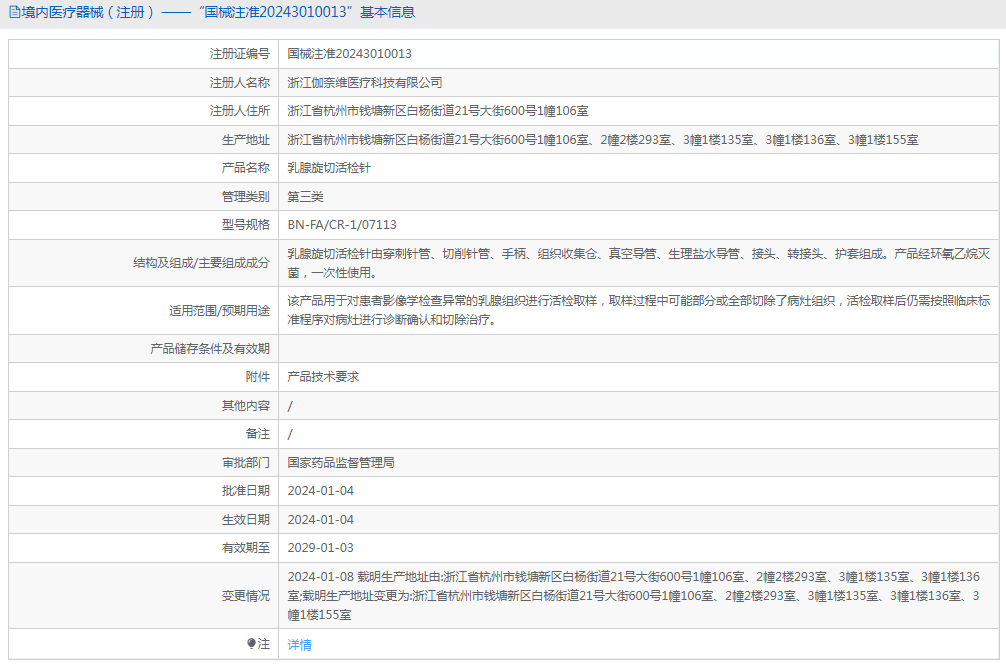Image resolution: width=1006 pixels, height=666 pixels.
Task: Select the 生产地址 address value
Action: pos(602,139)
